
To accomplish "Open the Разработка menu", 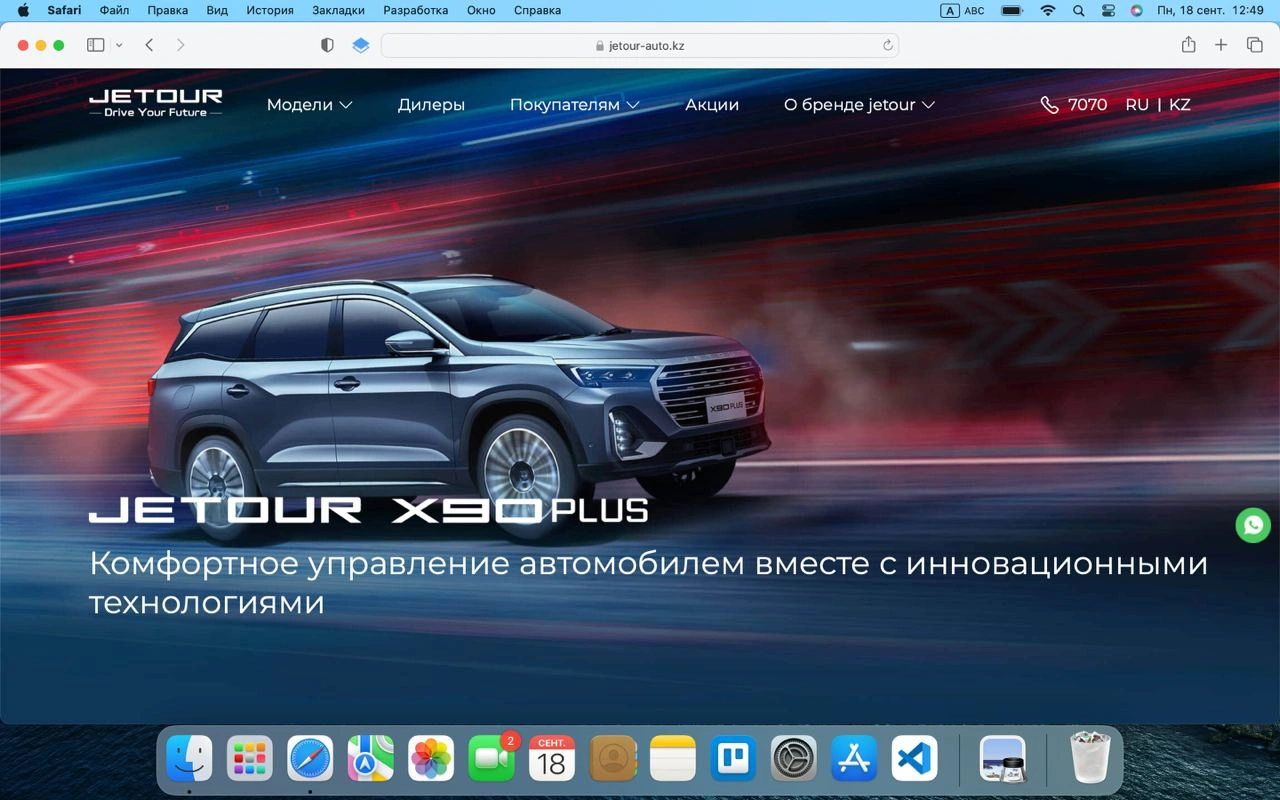I will pyautogui.click(x=415, y=11).
